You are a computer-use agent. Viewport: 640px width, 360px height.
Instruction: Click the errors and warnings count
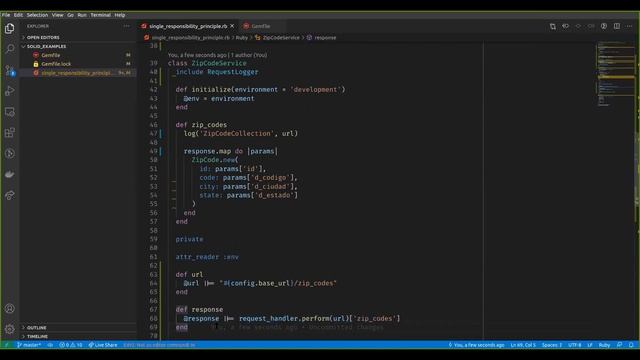pyautogui.click(x=71, y=345)
